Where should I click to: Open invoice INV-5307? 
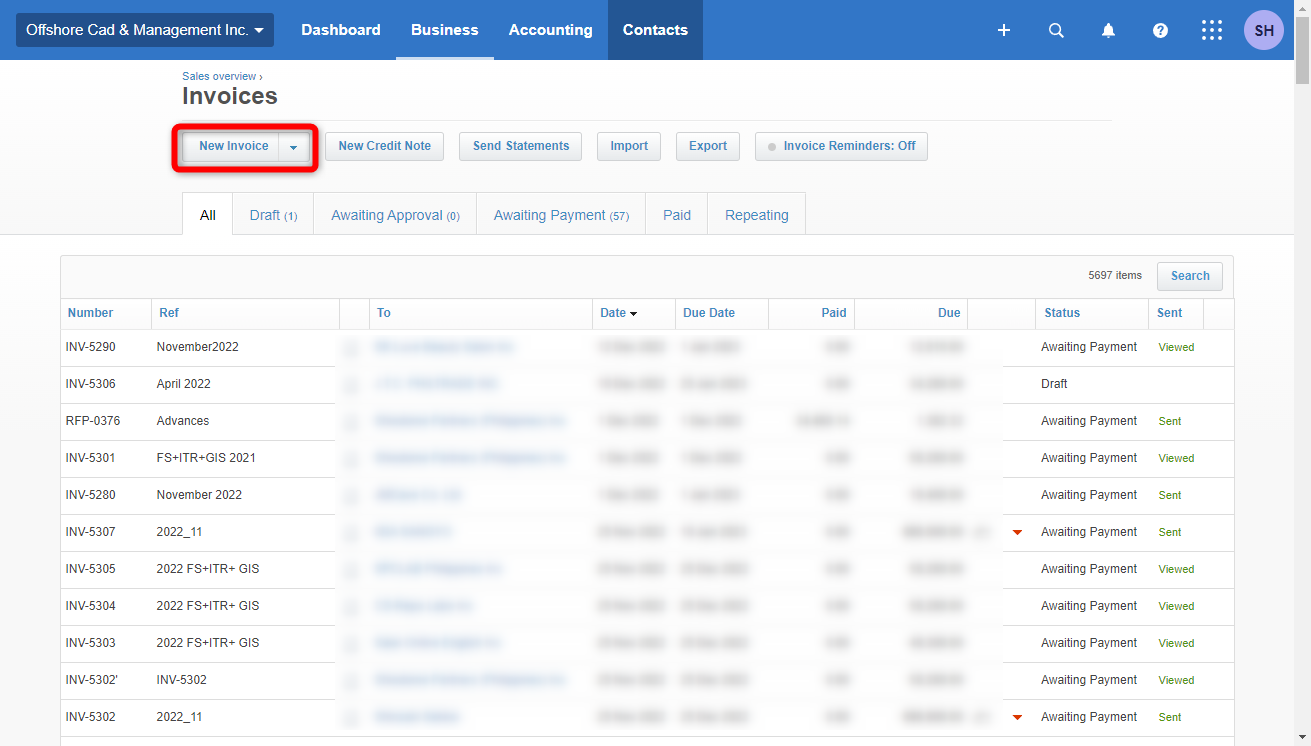[90, 532]
